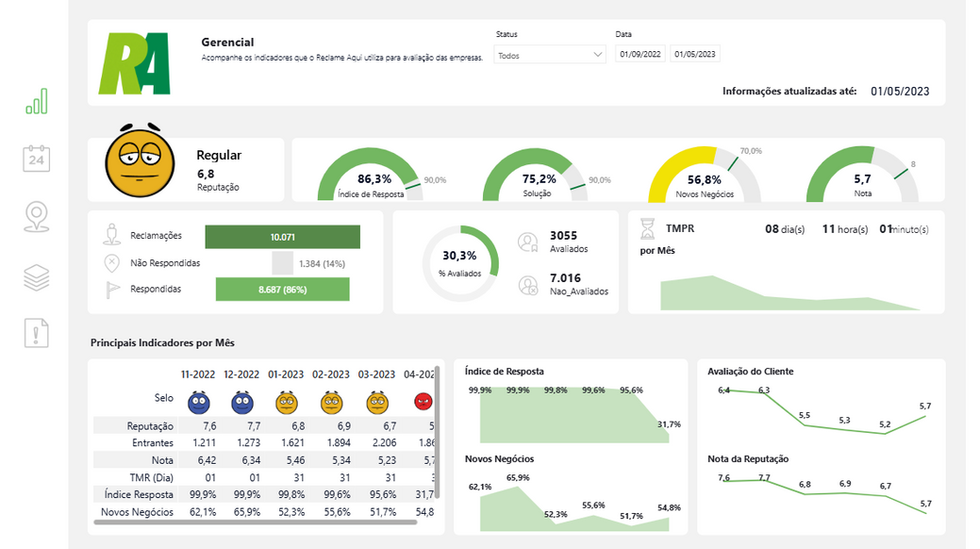Click the 12-2022 column header
Image resolution: width=980 pixels, height=549 pixels.
point(241,374)
